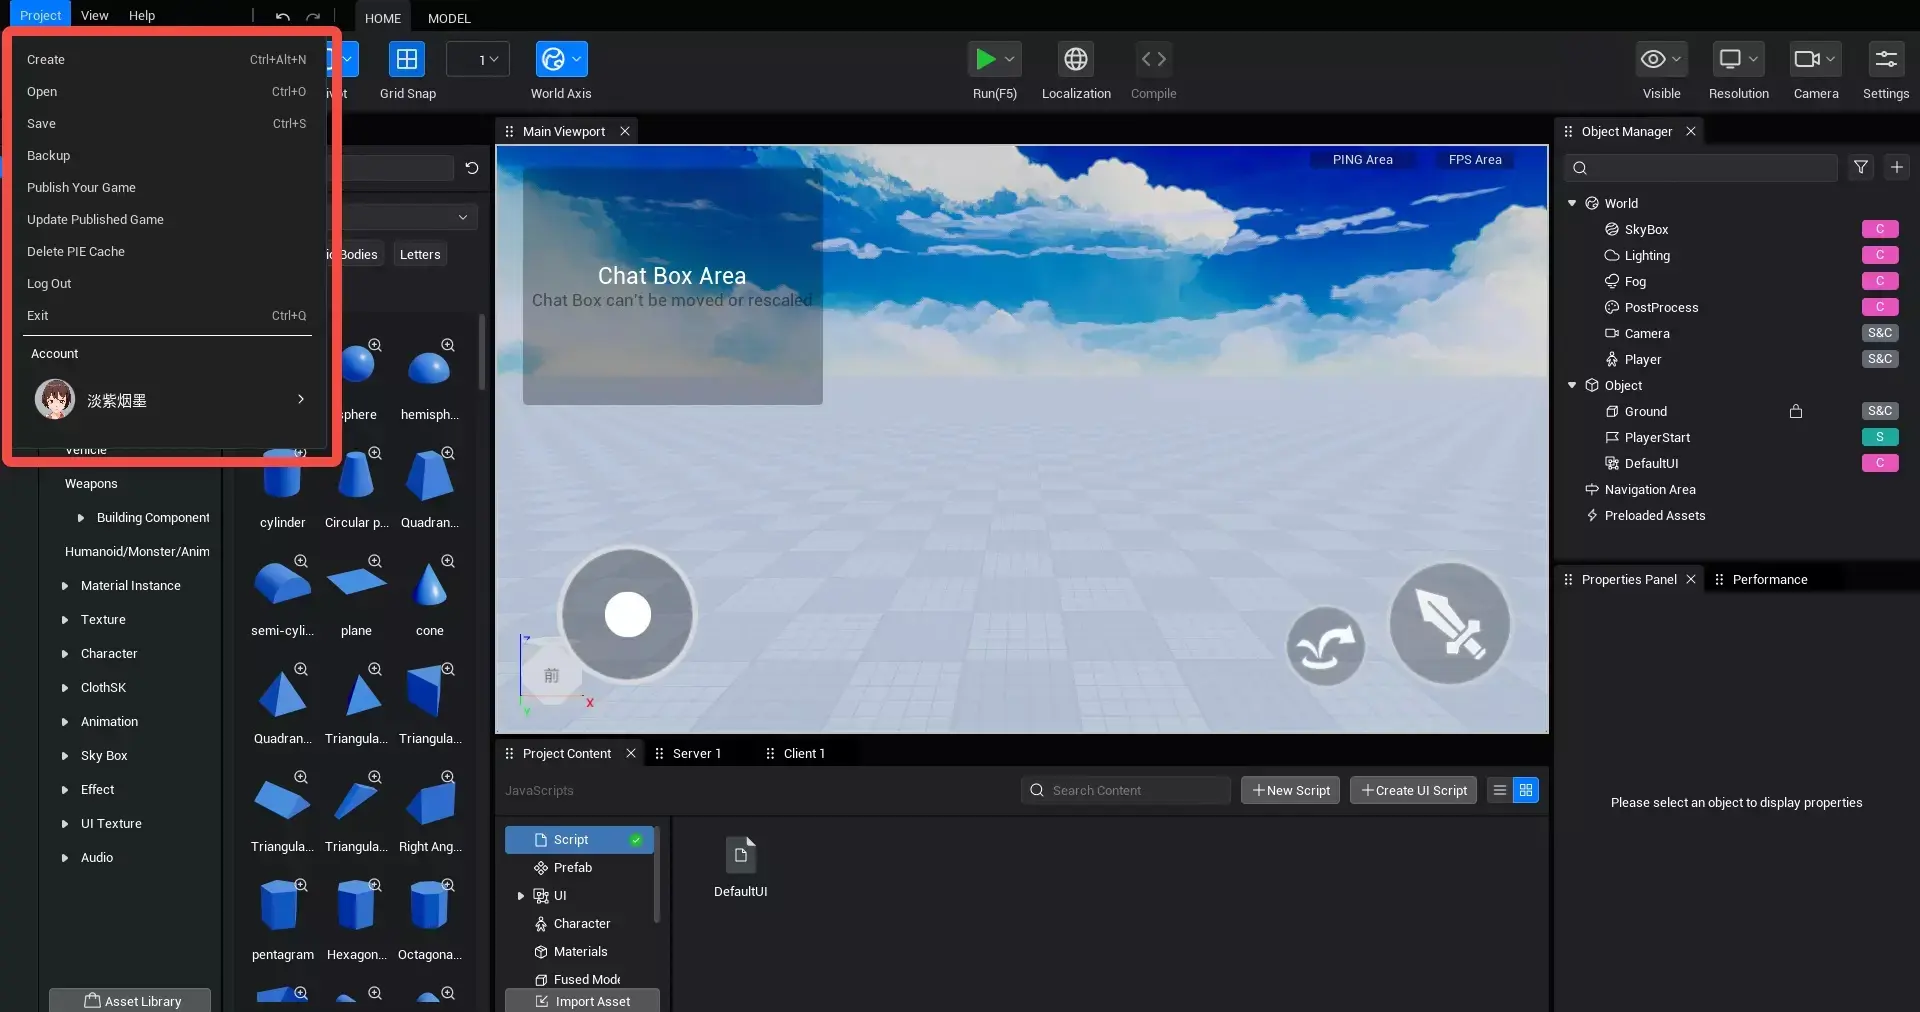This screenshot has height=1012, width=1920.
Task: Collapse the Object tree node
Action: pos(1572,385)
